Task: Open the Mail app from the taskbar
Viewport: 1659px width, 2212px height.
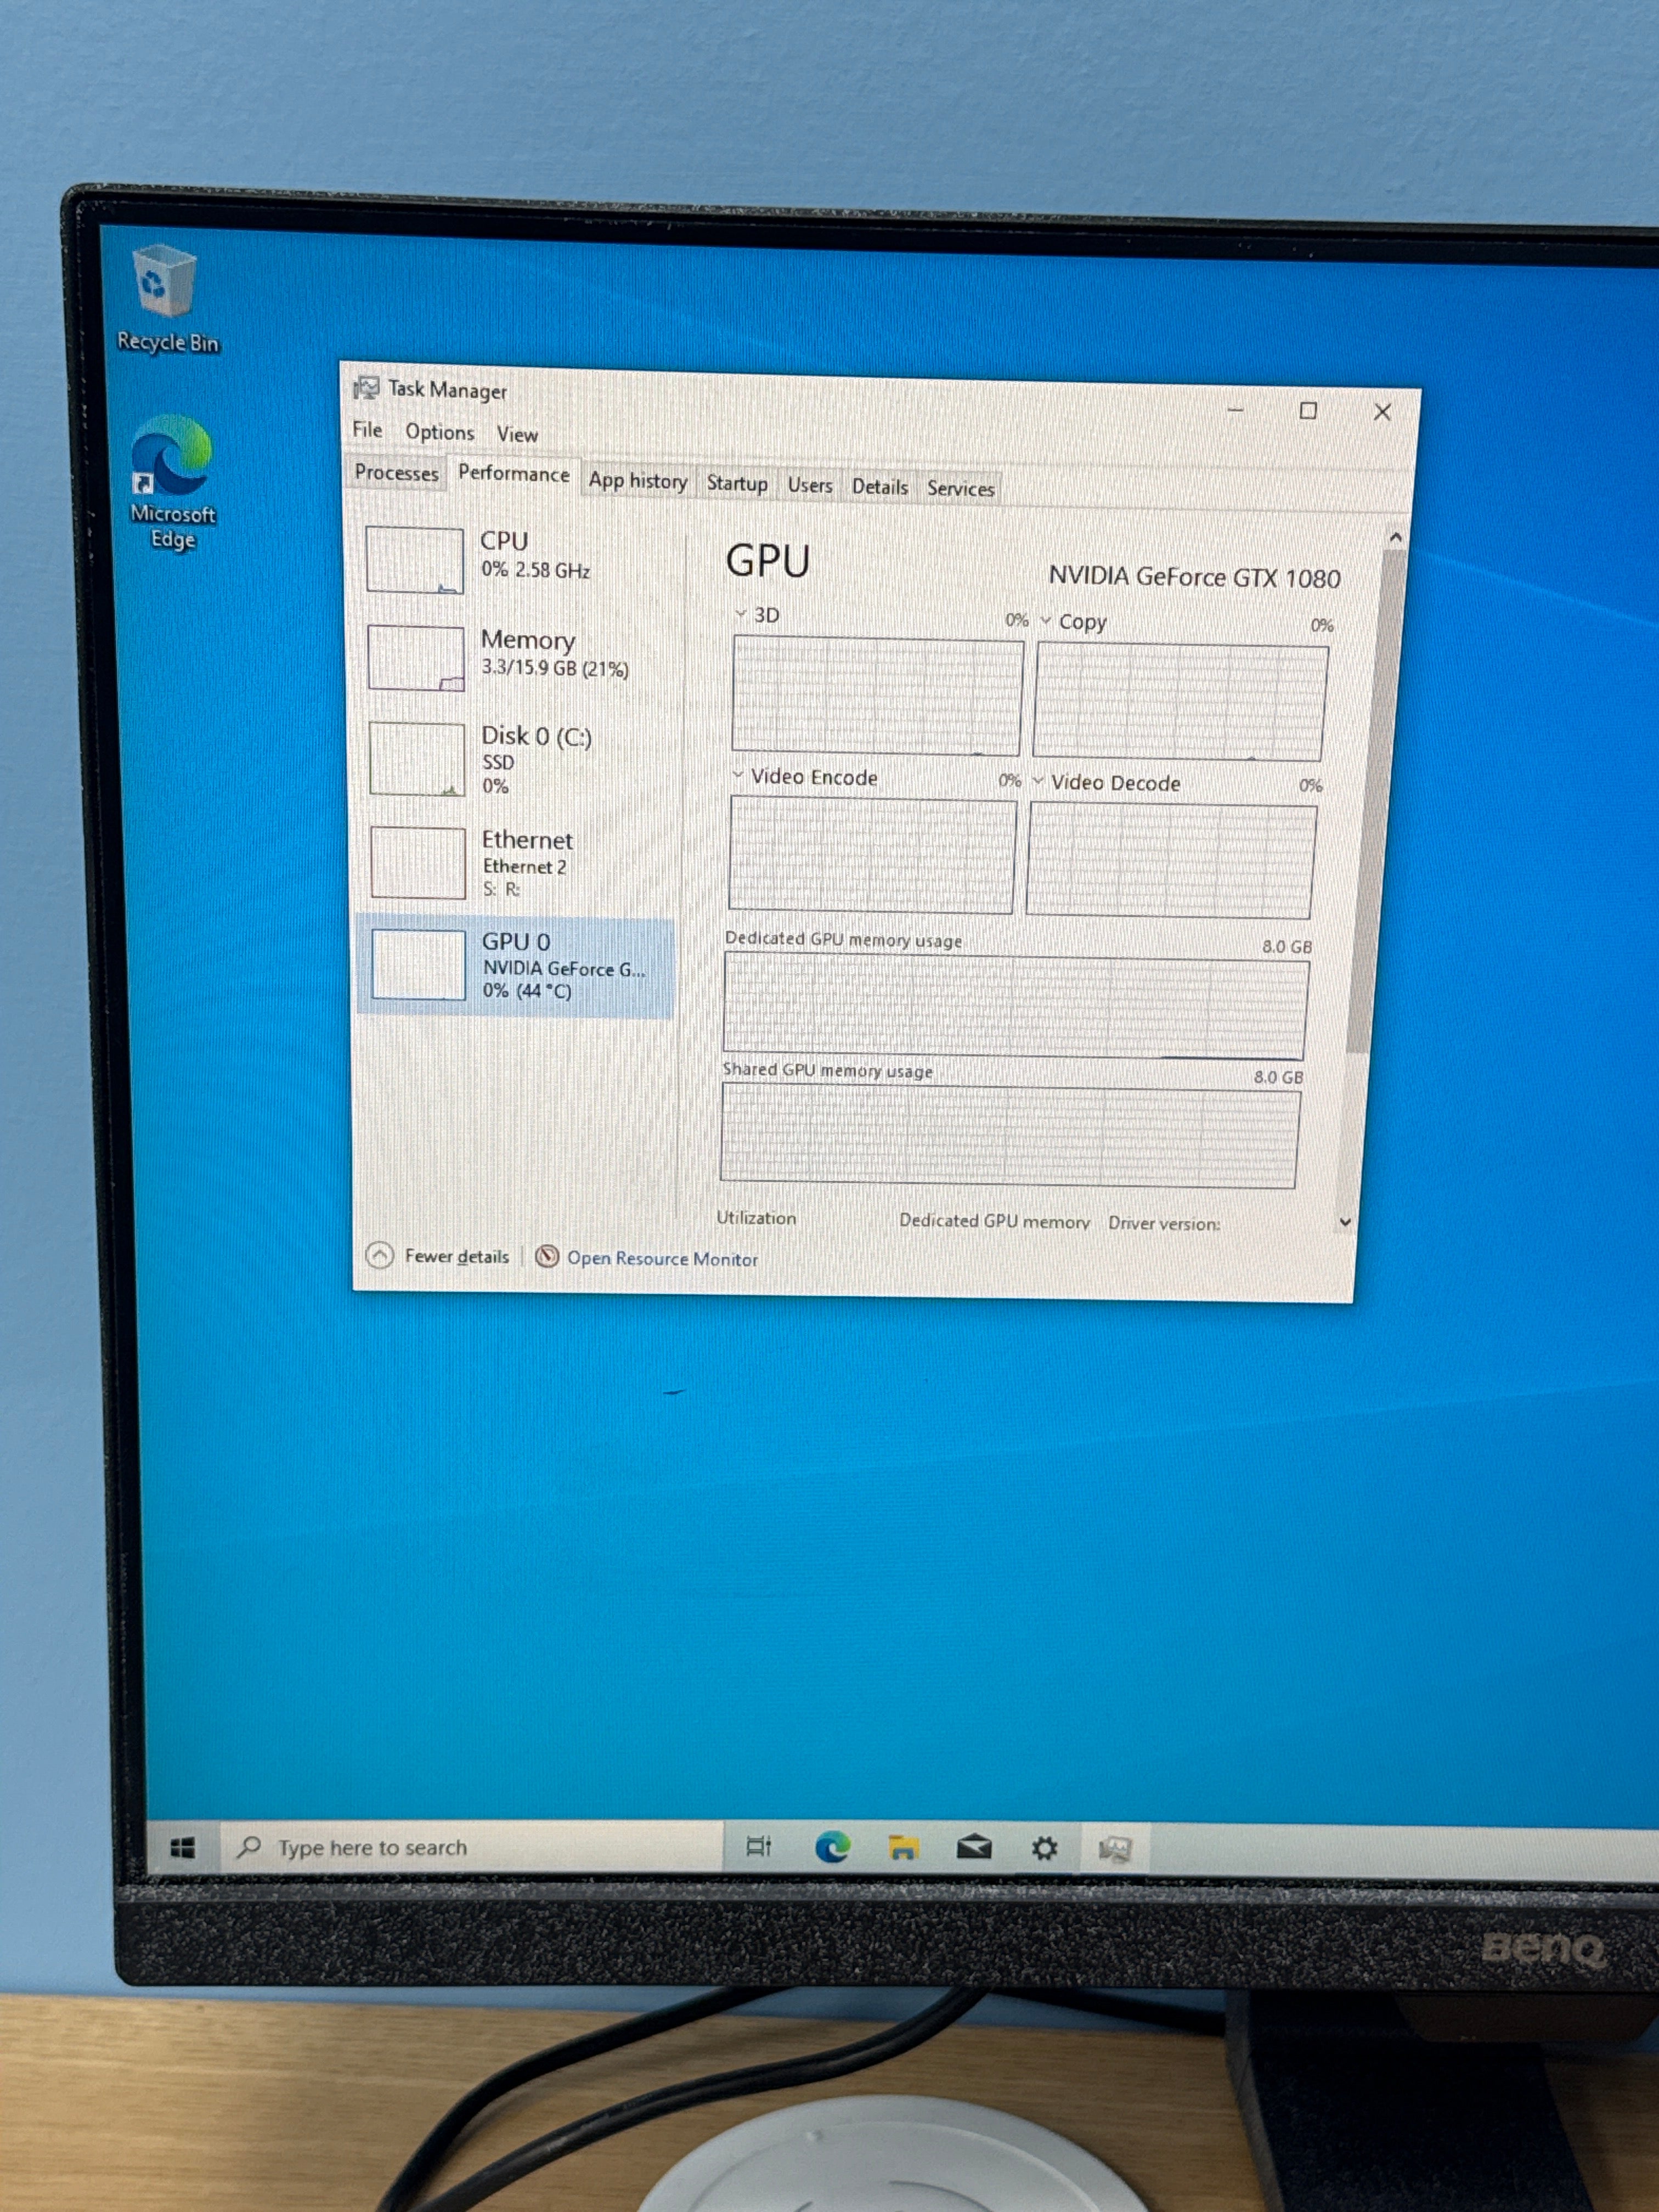Action: (x=974, y=1848)
